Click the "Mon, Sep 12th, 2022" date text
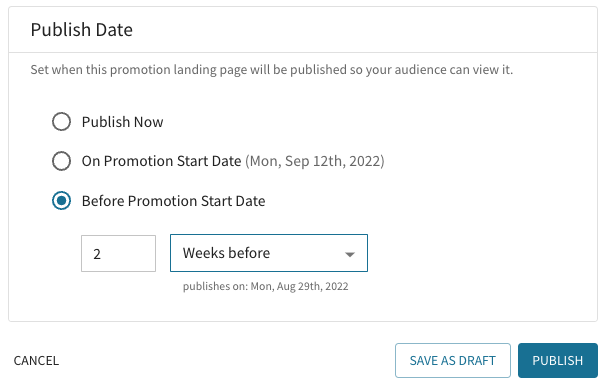 click(315, 161)
